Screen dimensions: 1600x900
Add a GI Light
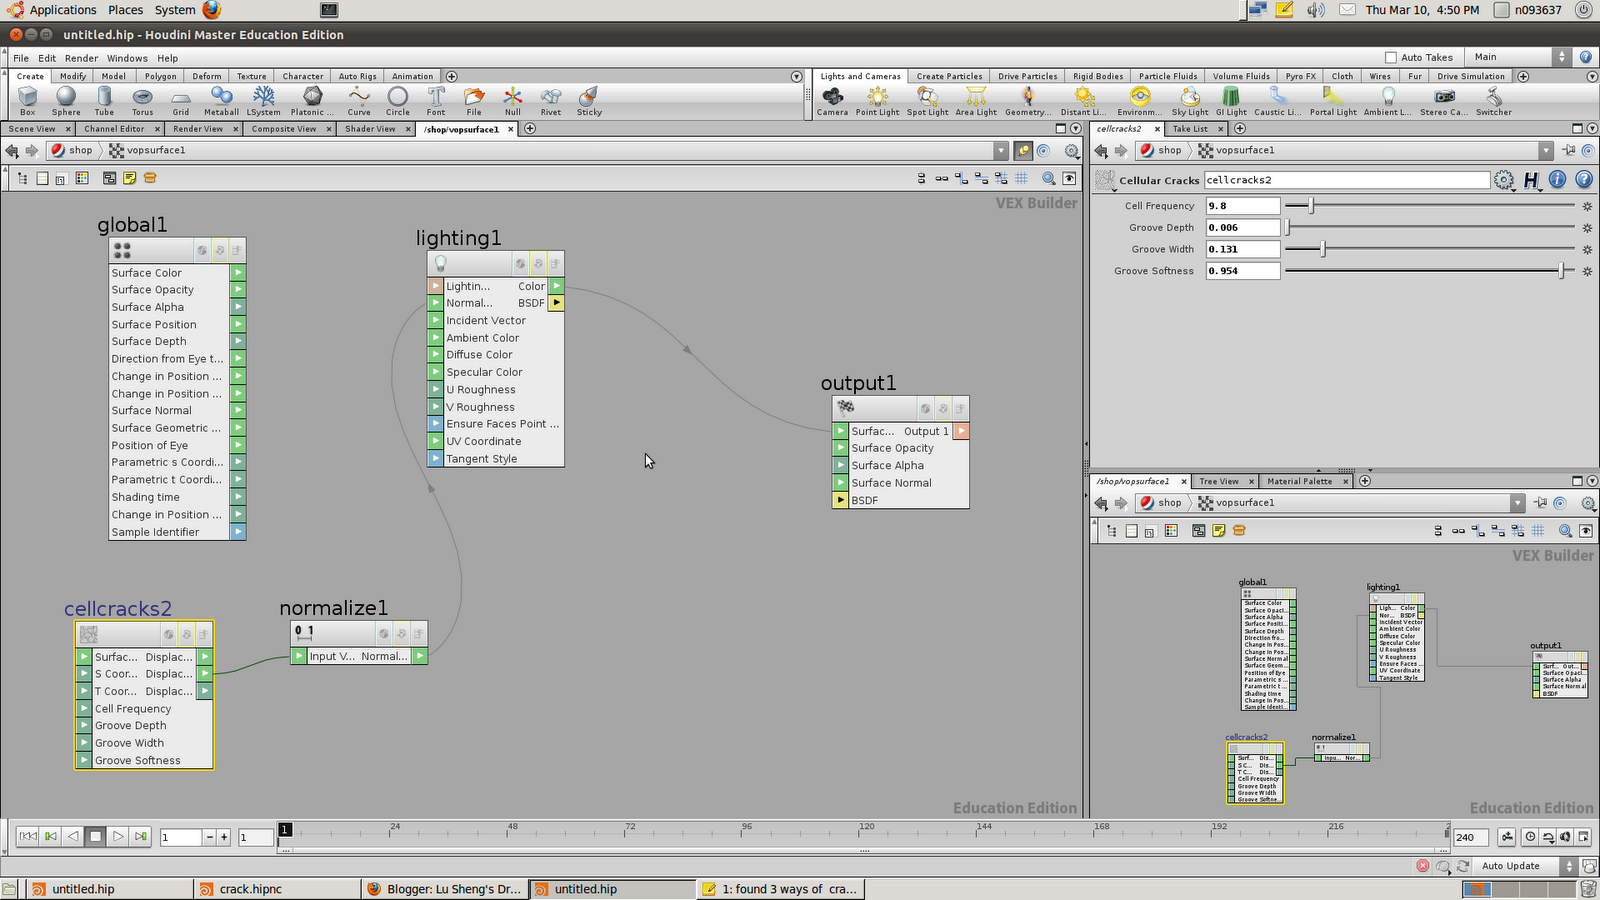(1231, 100)
